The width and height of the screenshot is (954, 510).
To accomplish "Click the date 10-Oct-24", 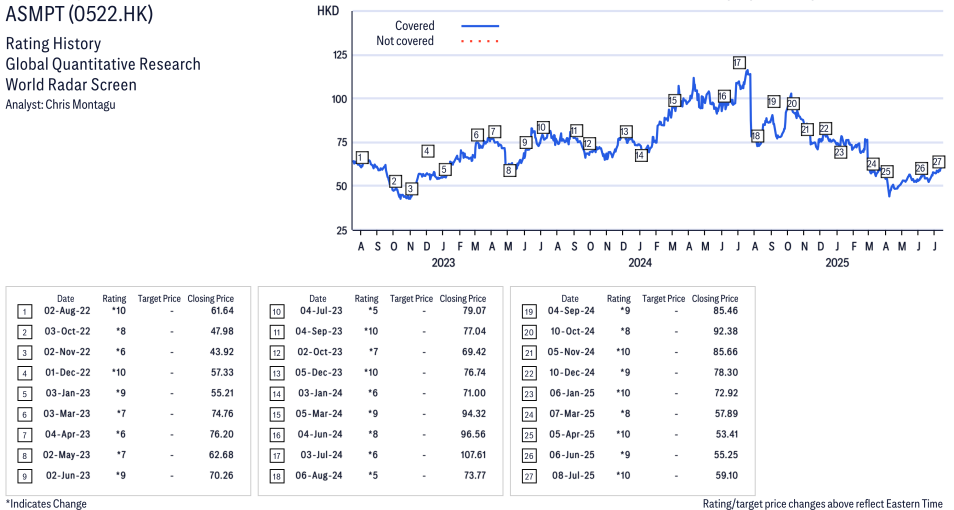I will pos(571,332).
